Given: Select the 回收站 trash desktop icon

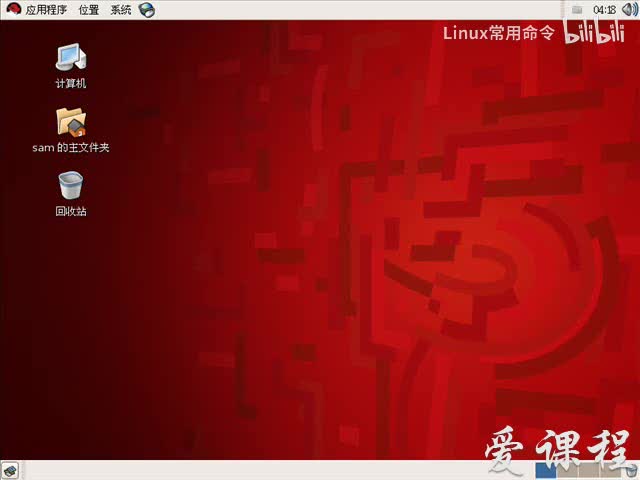Looking at the screenshot, I should (x=71, y=193).
